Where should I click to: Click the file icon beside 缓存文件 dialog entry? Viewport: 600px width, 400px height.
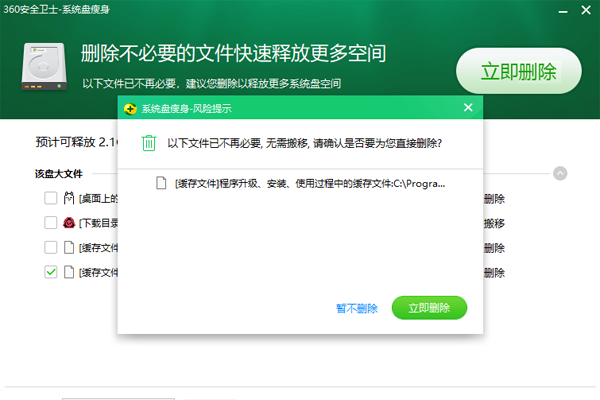click(161, 183)
